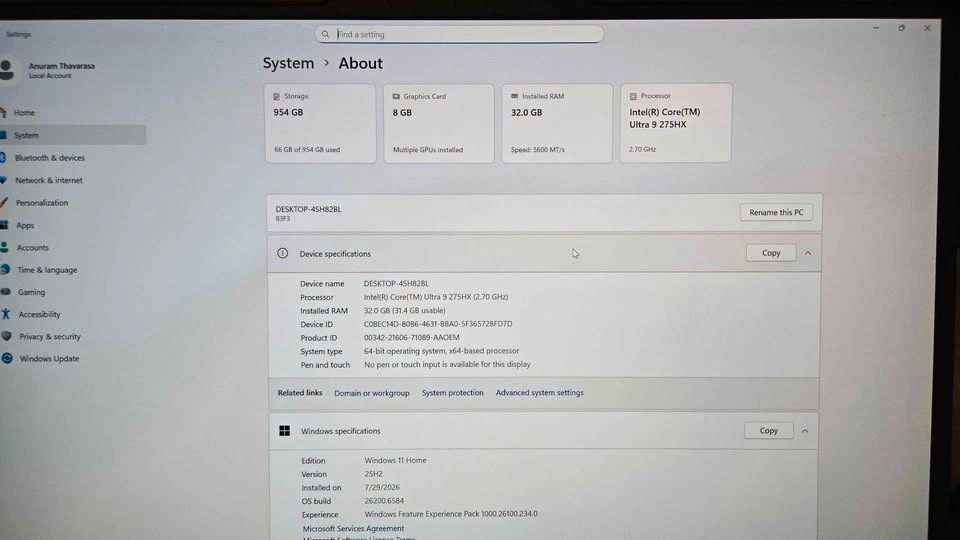The image size is (960, 540).
Task: Click the search magnifier icon
Action: click(325, 34)
